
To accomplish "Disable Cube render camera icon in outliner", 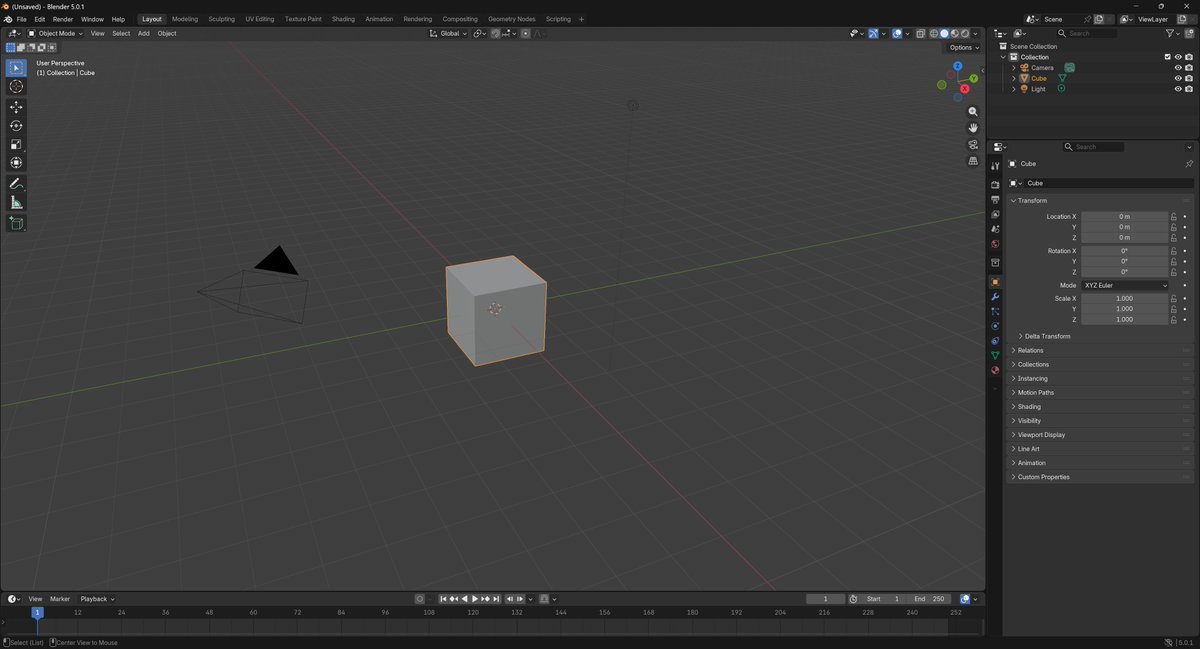I will 1189,78.
